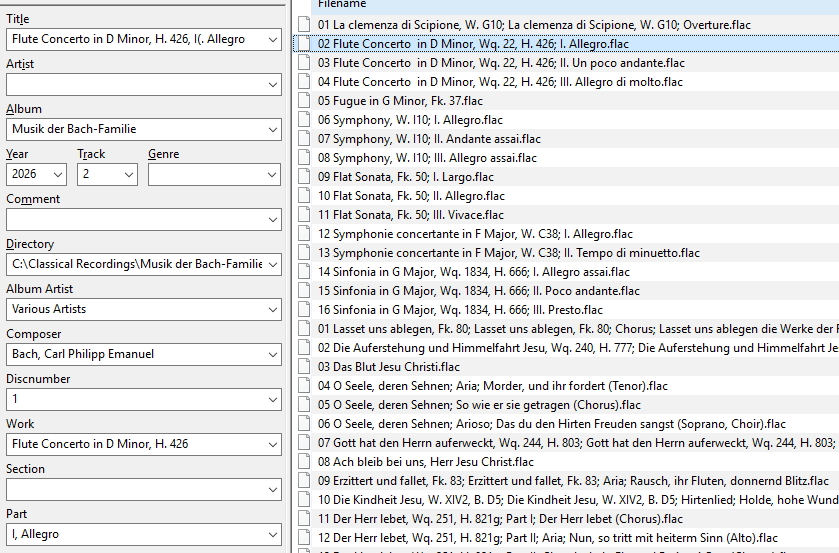This screenshot has width=839, height=553.
Task: Open the Track number dropdown
Action: click(x=129, y=175)
